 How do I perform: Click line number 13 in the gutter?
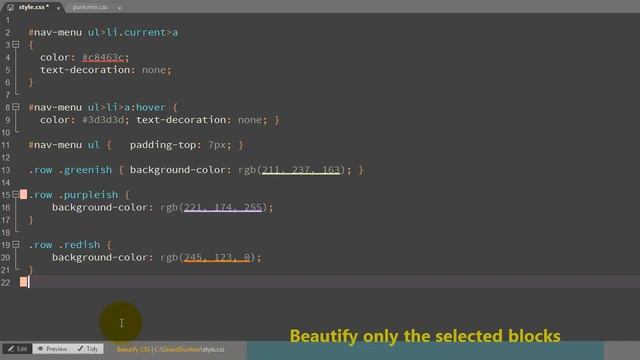[6, 170]
